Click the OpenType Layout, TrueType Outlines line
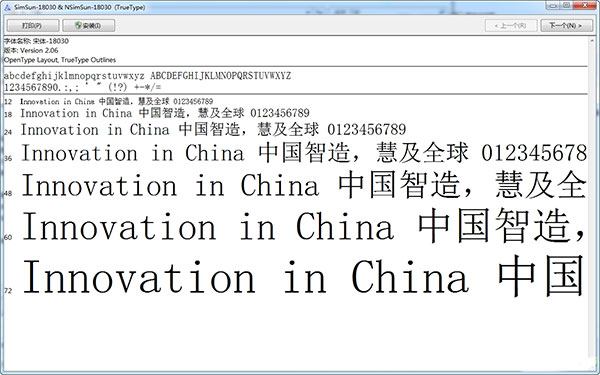The width and height of the screenshot is (600, 375). coord(60,60)
